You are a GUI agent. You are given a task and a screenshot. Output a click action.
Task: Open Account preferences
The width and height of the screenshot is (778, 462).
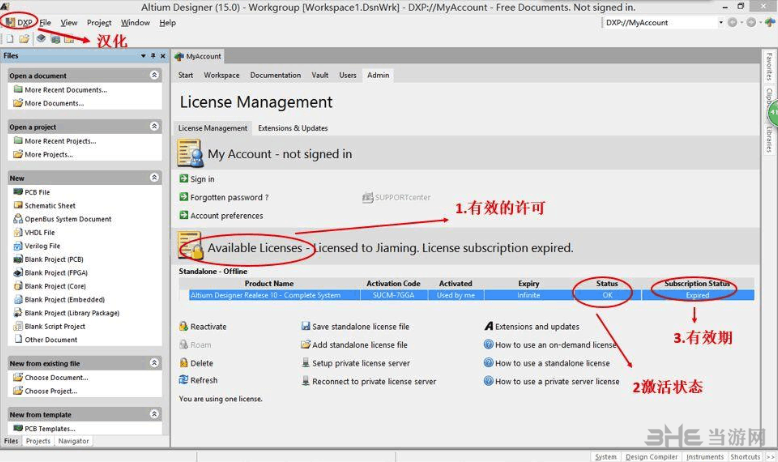pyautogui.click(x=221, y=215)
